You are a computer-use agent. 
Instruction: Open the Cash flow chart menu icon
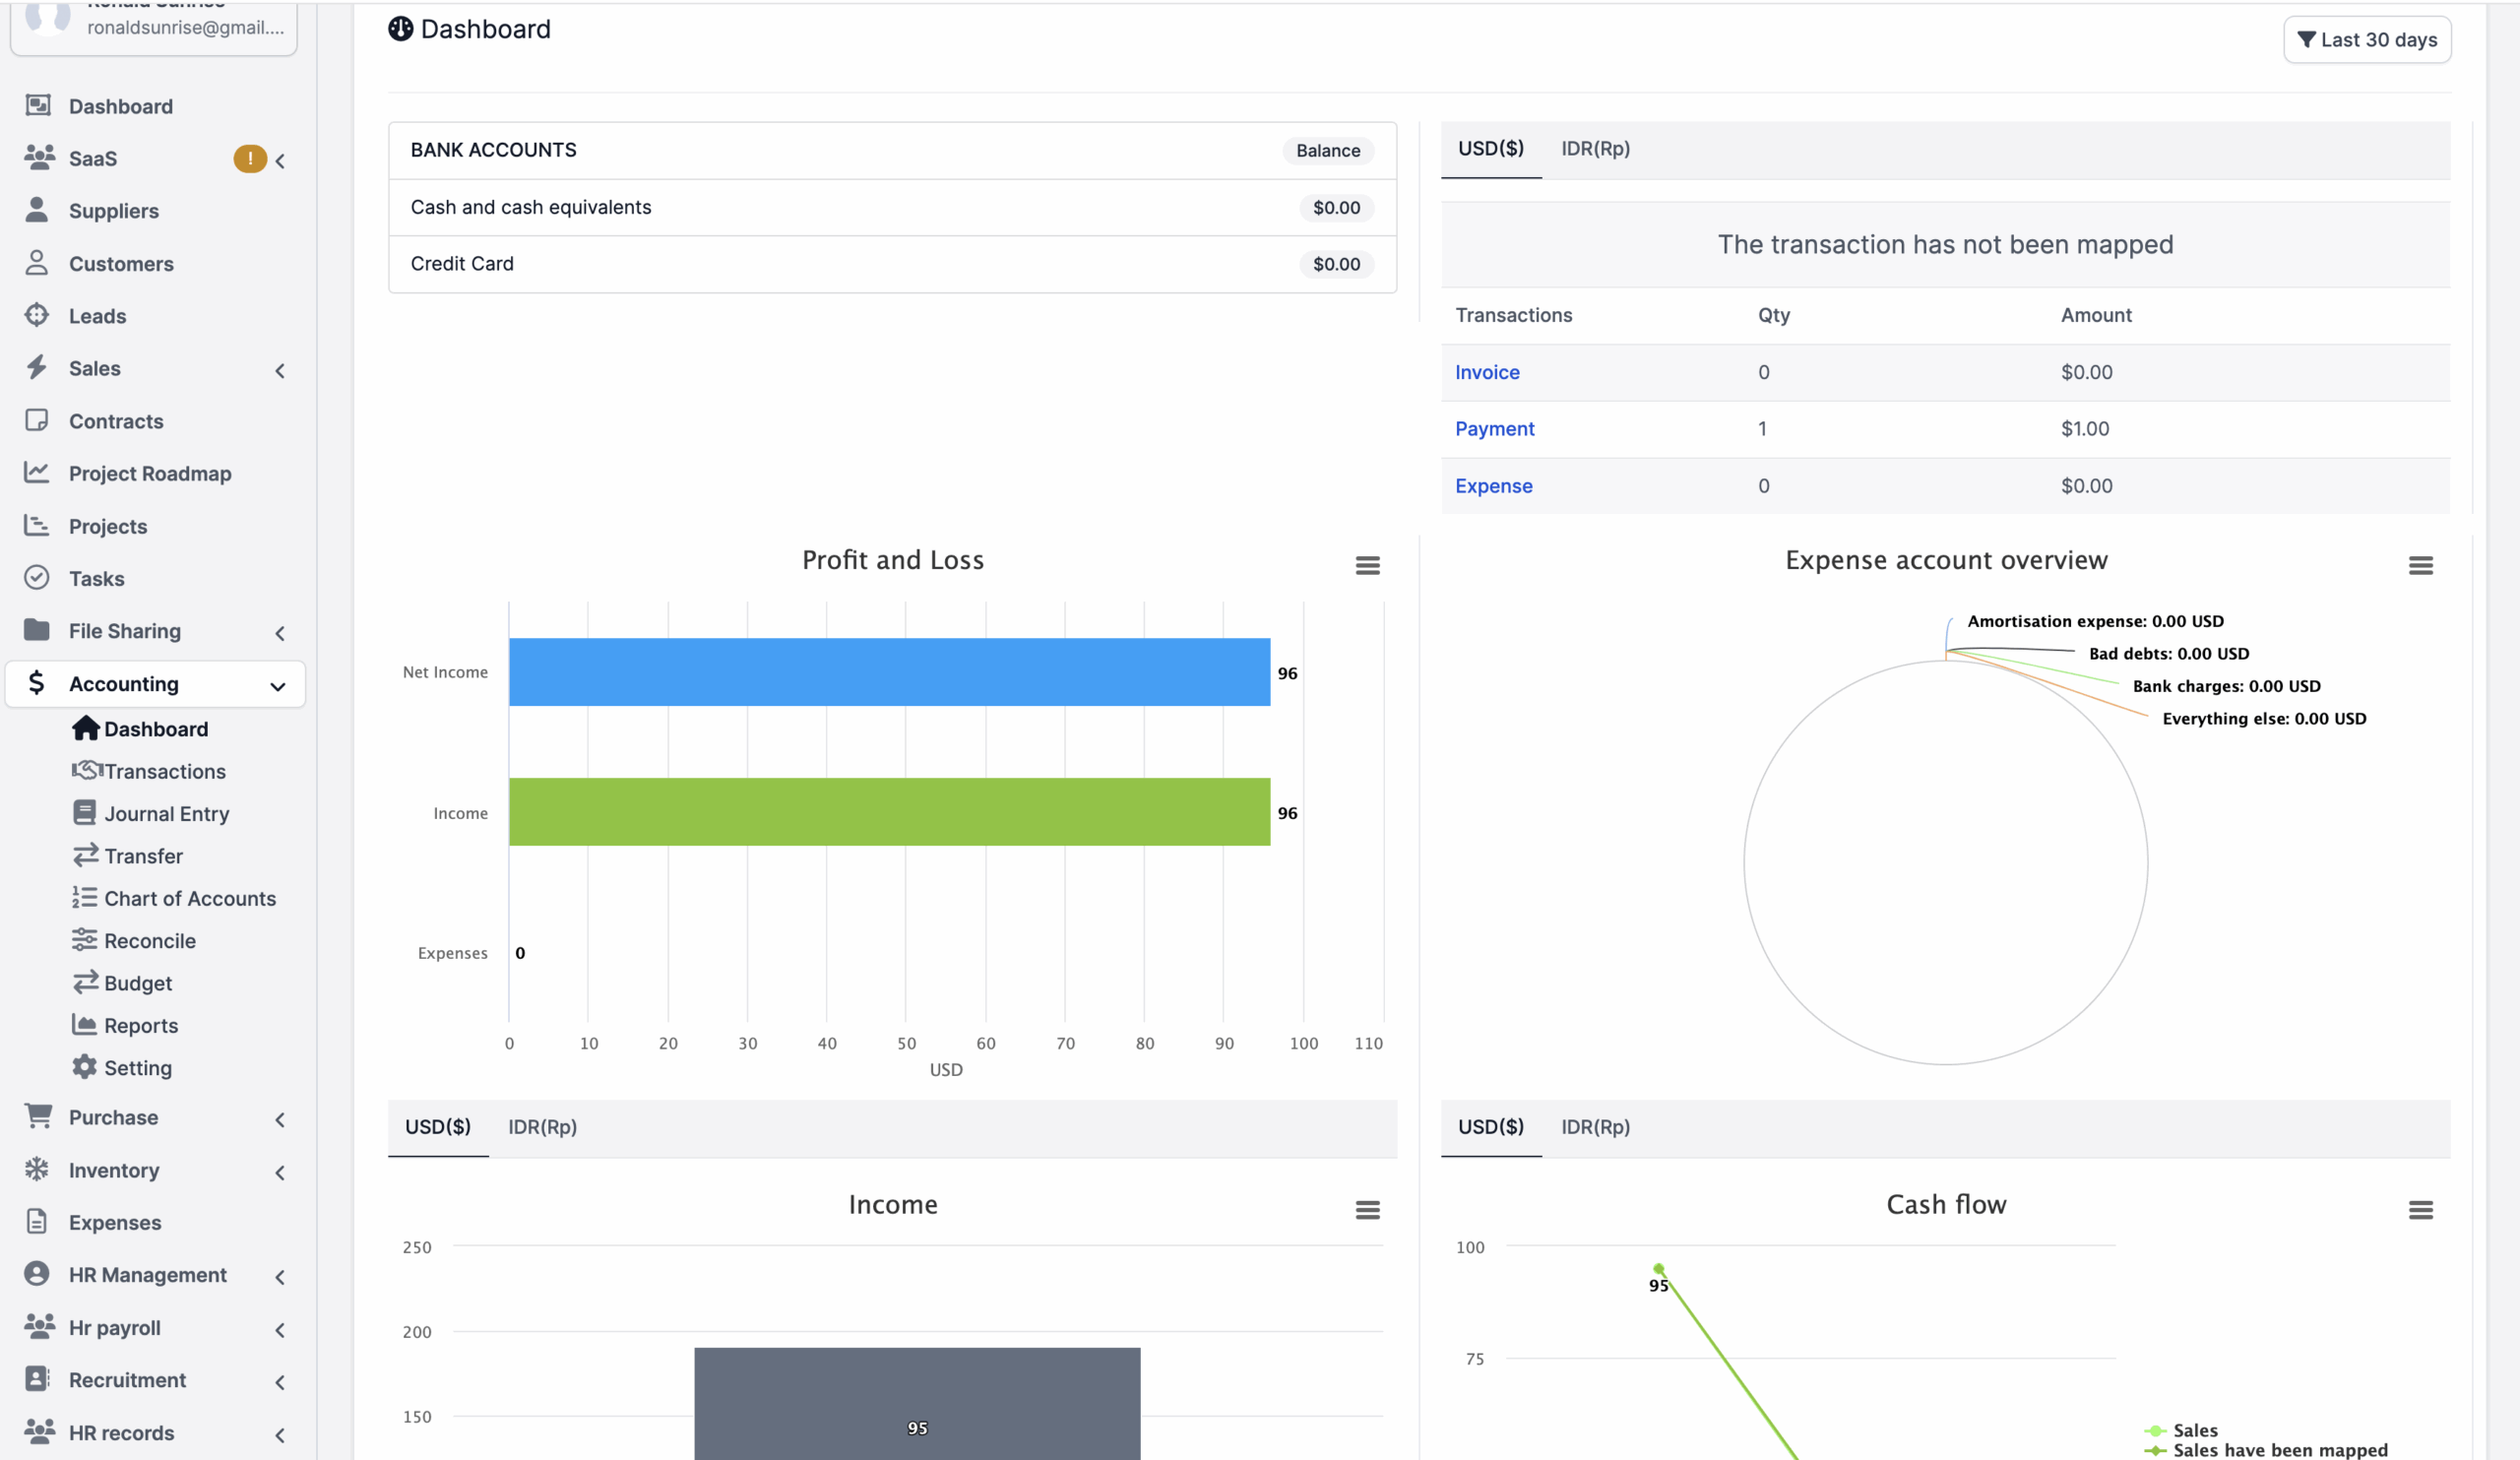pos(2420,1210)
